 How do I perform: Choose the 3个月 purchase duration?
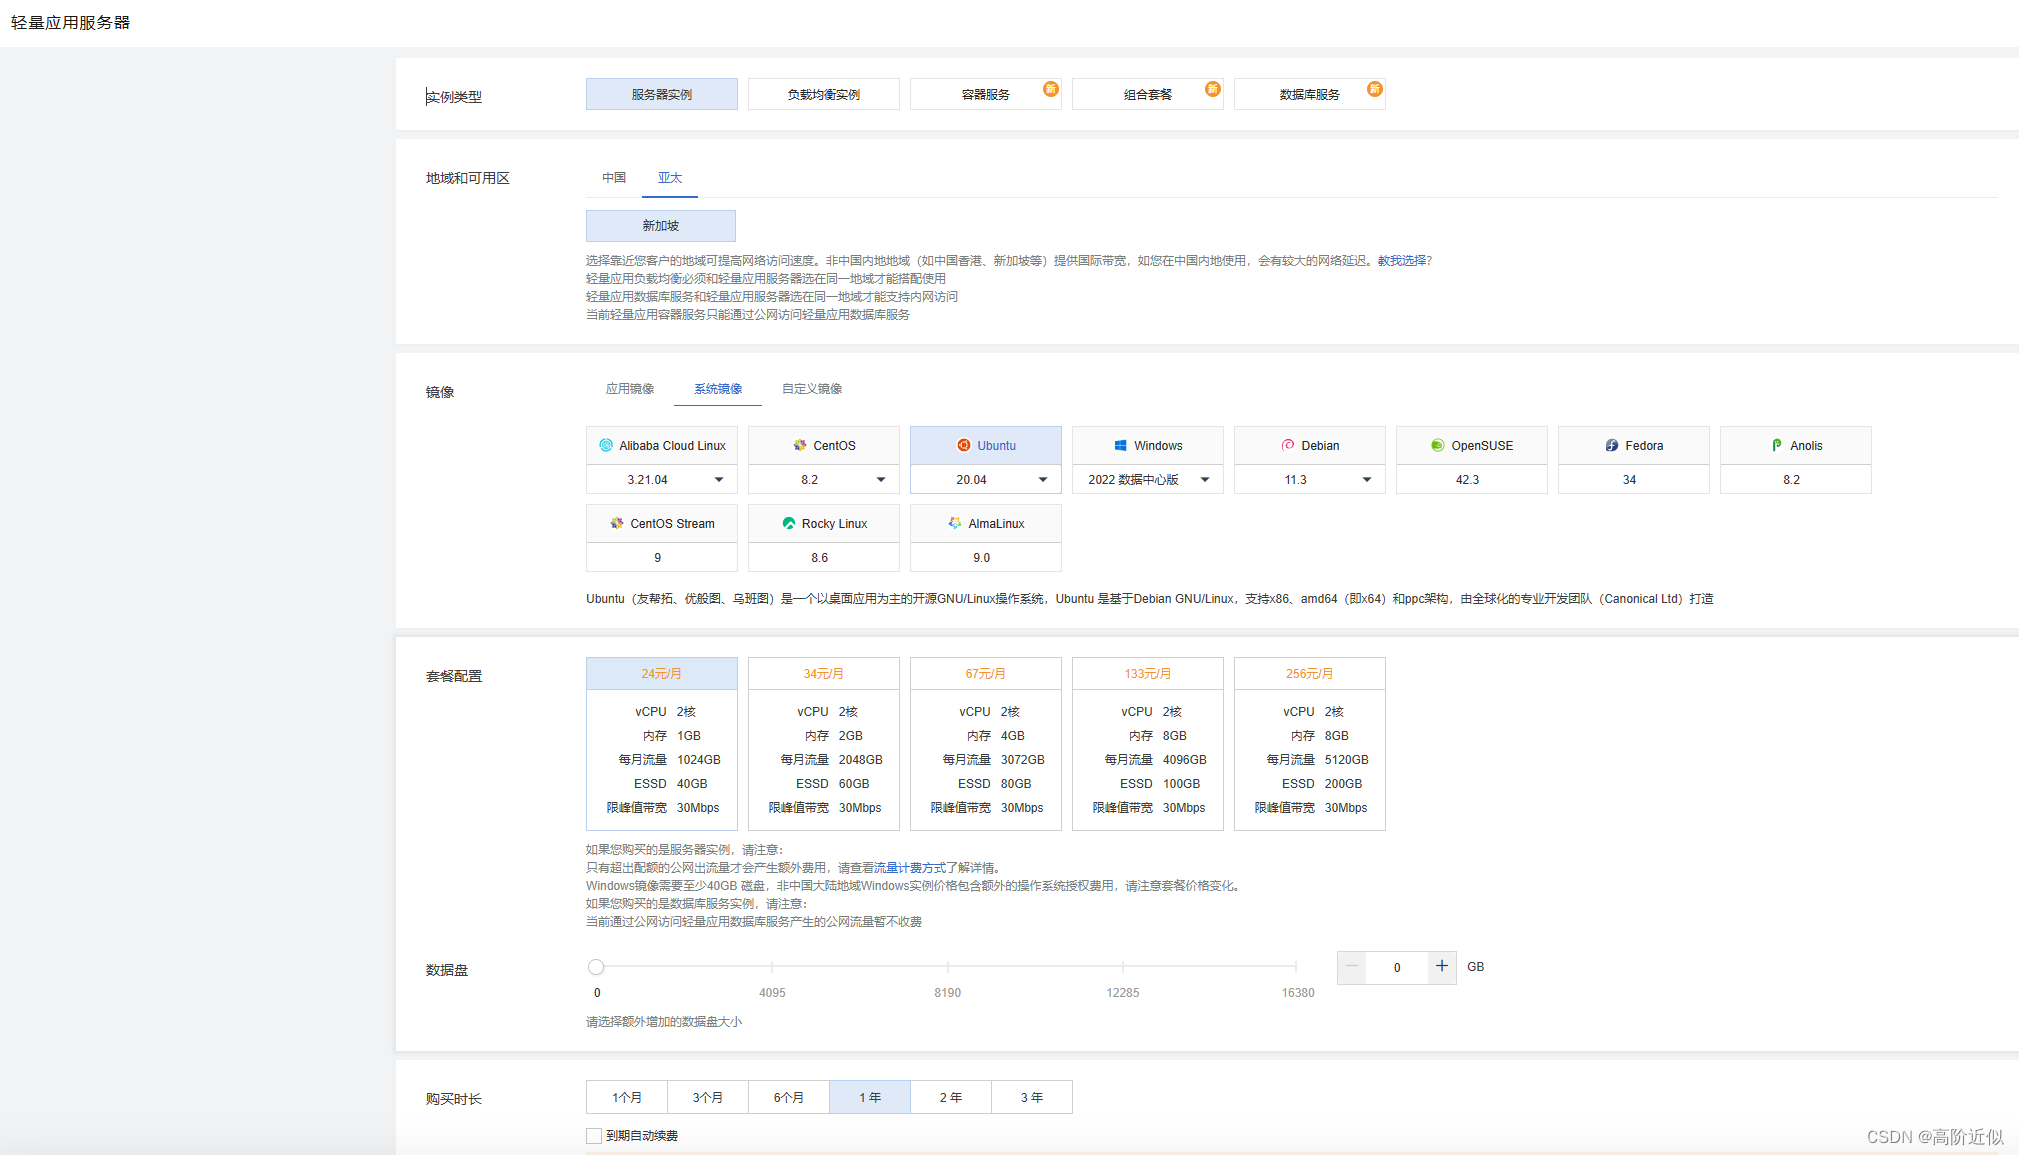[x=707, y=1097]
